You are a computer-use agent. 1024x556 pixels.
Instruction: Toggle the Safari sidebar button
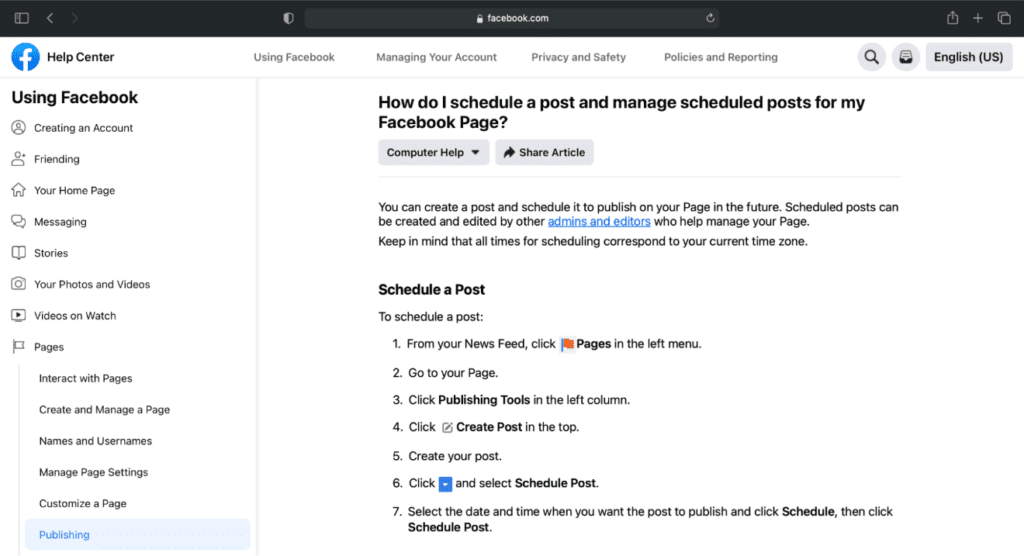click(22, 18)
